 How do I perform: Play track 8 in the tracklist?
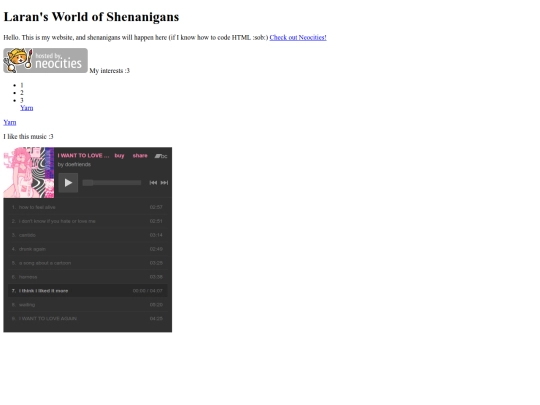click(x=87, y=305)
